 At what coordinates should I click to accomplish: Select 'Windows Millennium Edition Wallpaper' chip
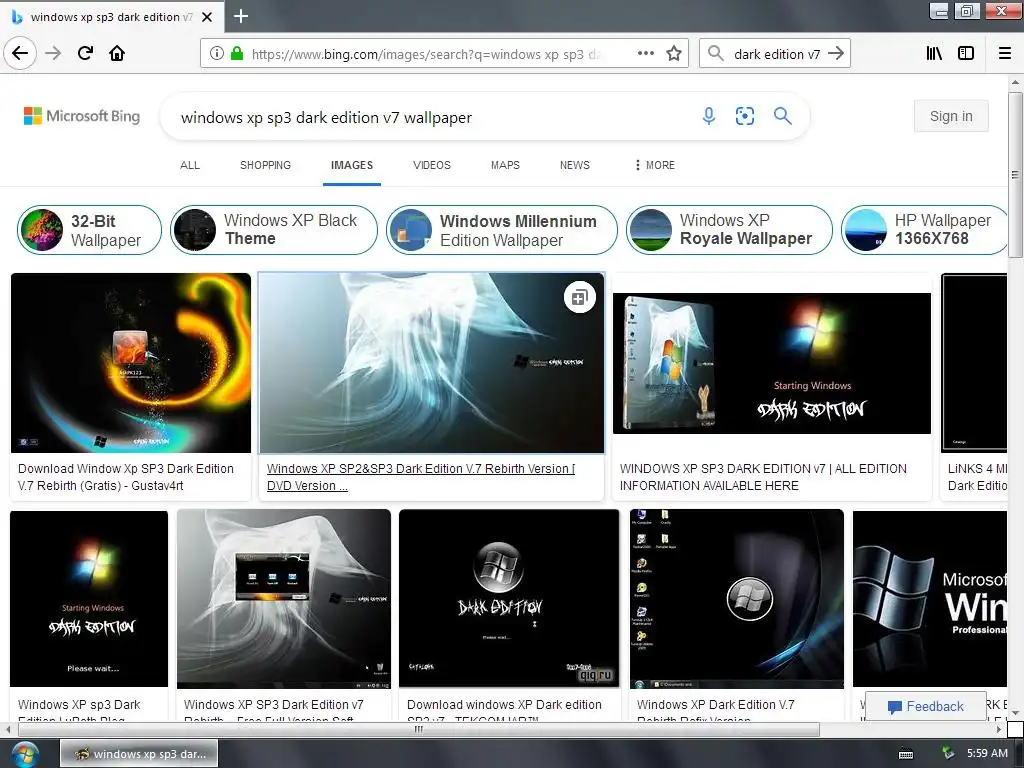pyautogui.click(x=502, y=230)
